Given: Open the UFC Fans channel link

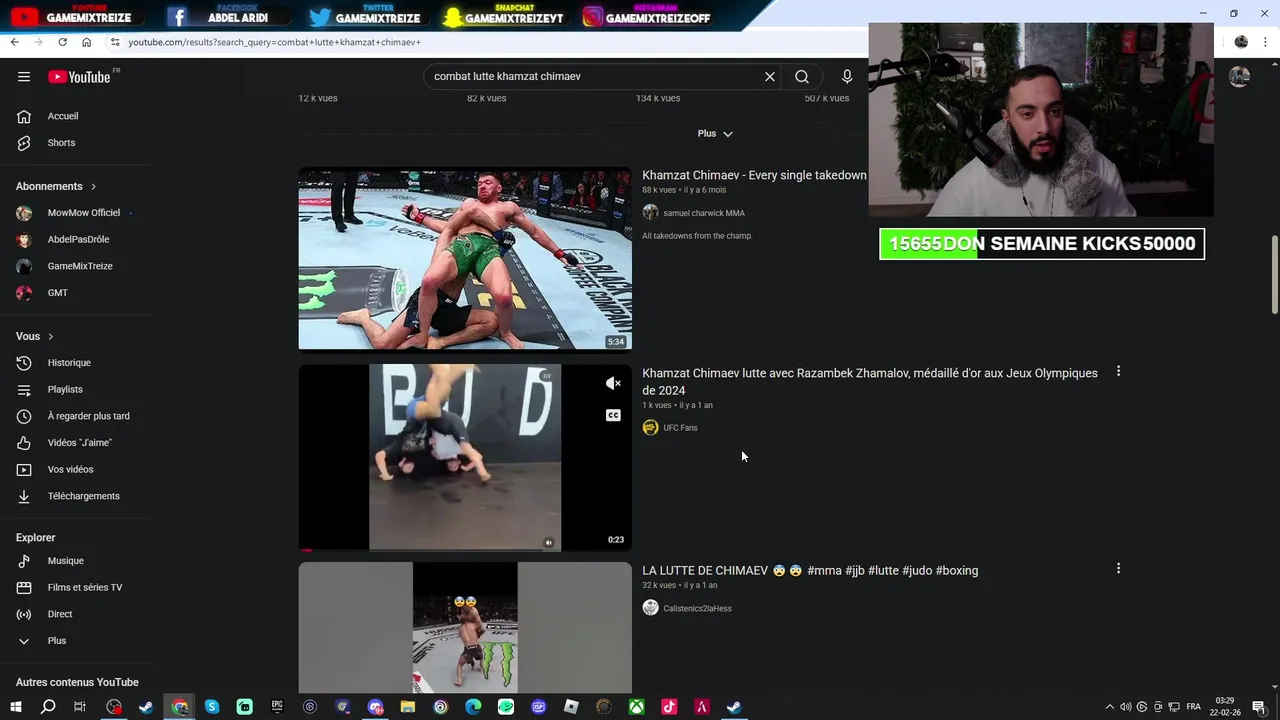Looking at the screenshot, I should point(680,428).
